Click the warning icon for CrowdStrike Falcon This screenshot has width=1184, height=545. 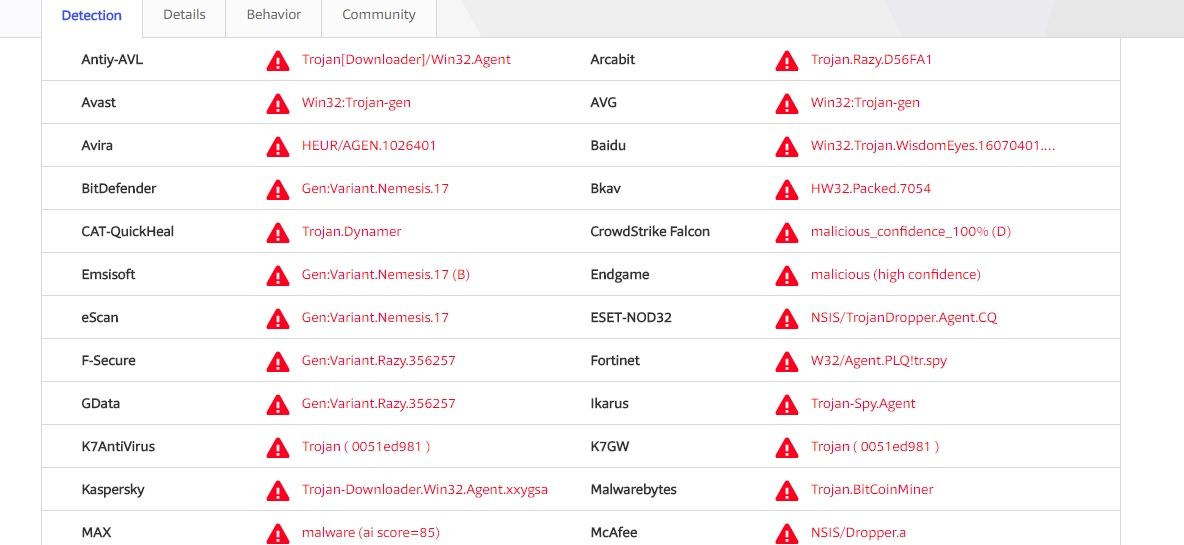tap(787, 233)
